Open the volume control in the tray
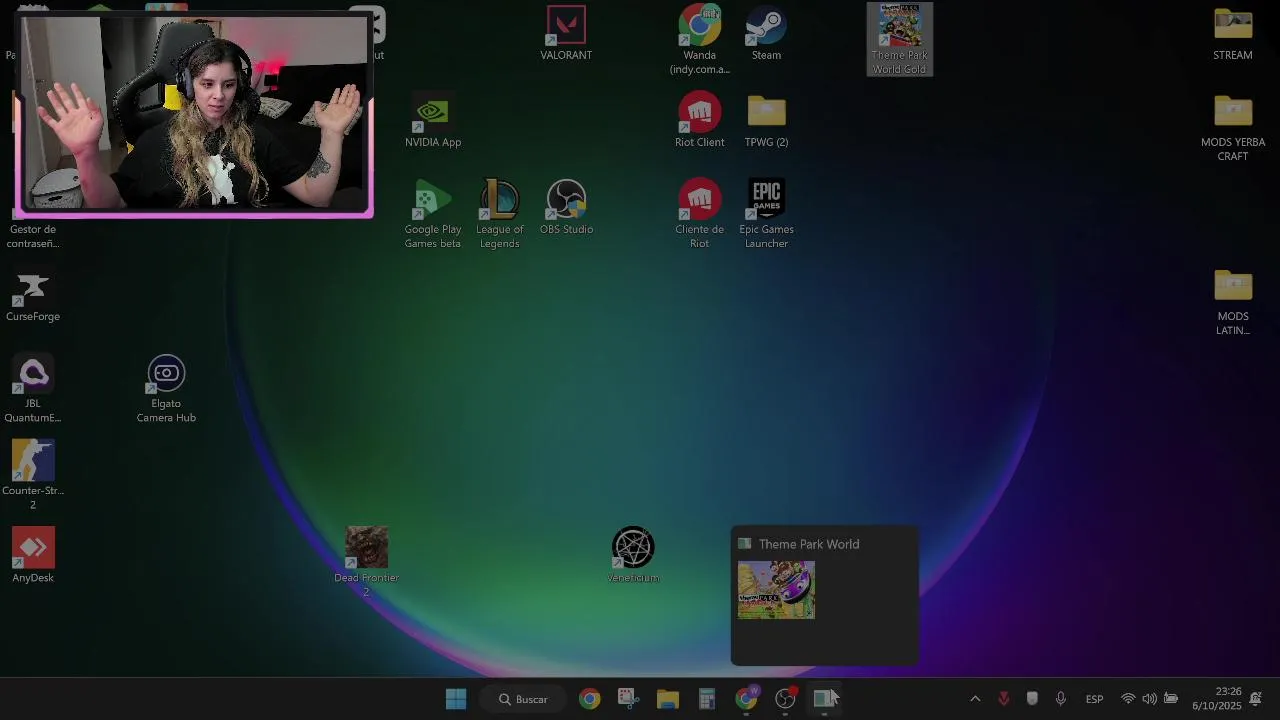 point(1149,699)
